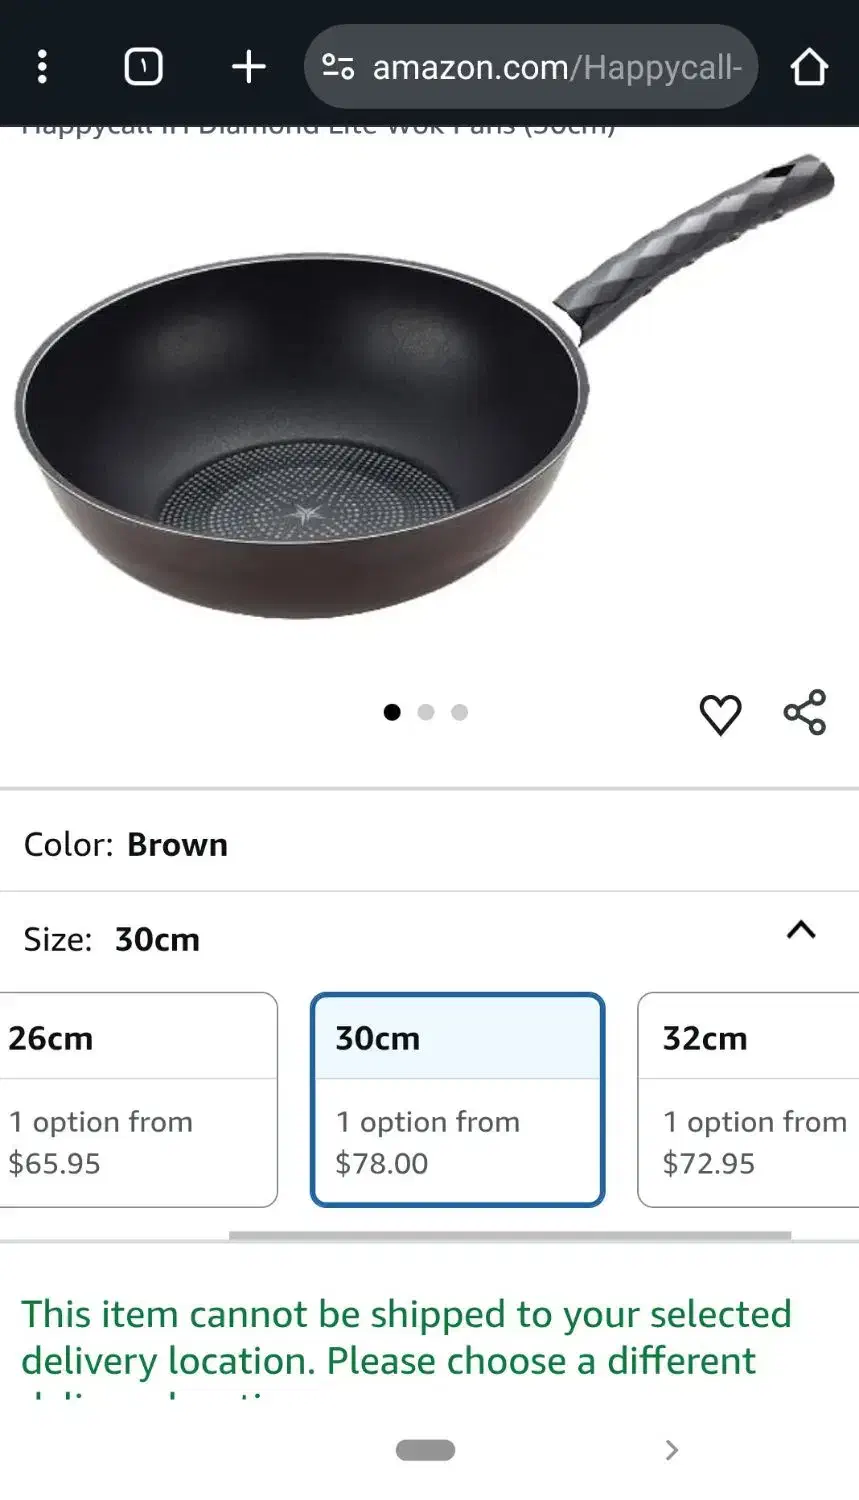859x1500 pixels.
Task: Tap the shipping restriction delivery message
Action: tap(406, 1337)
